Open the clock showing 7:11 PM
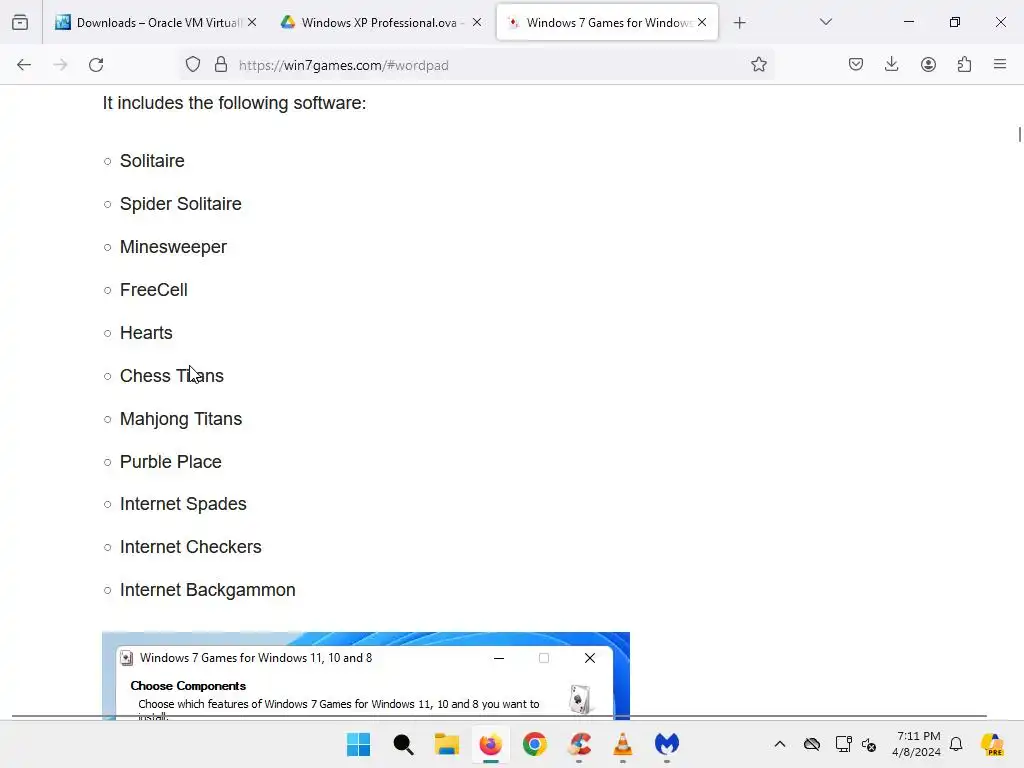Image resolution: width=1024 pixels, height=768 pixels. (x=917, y=744)
